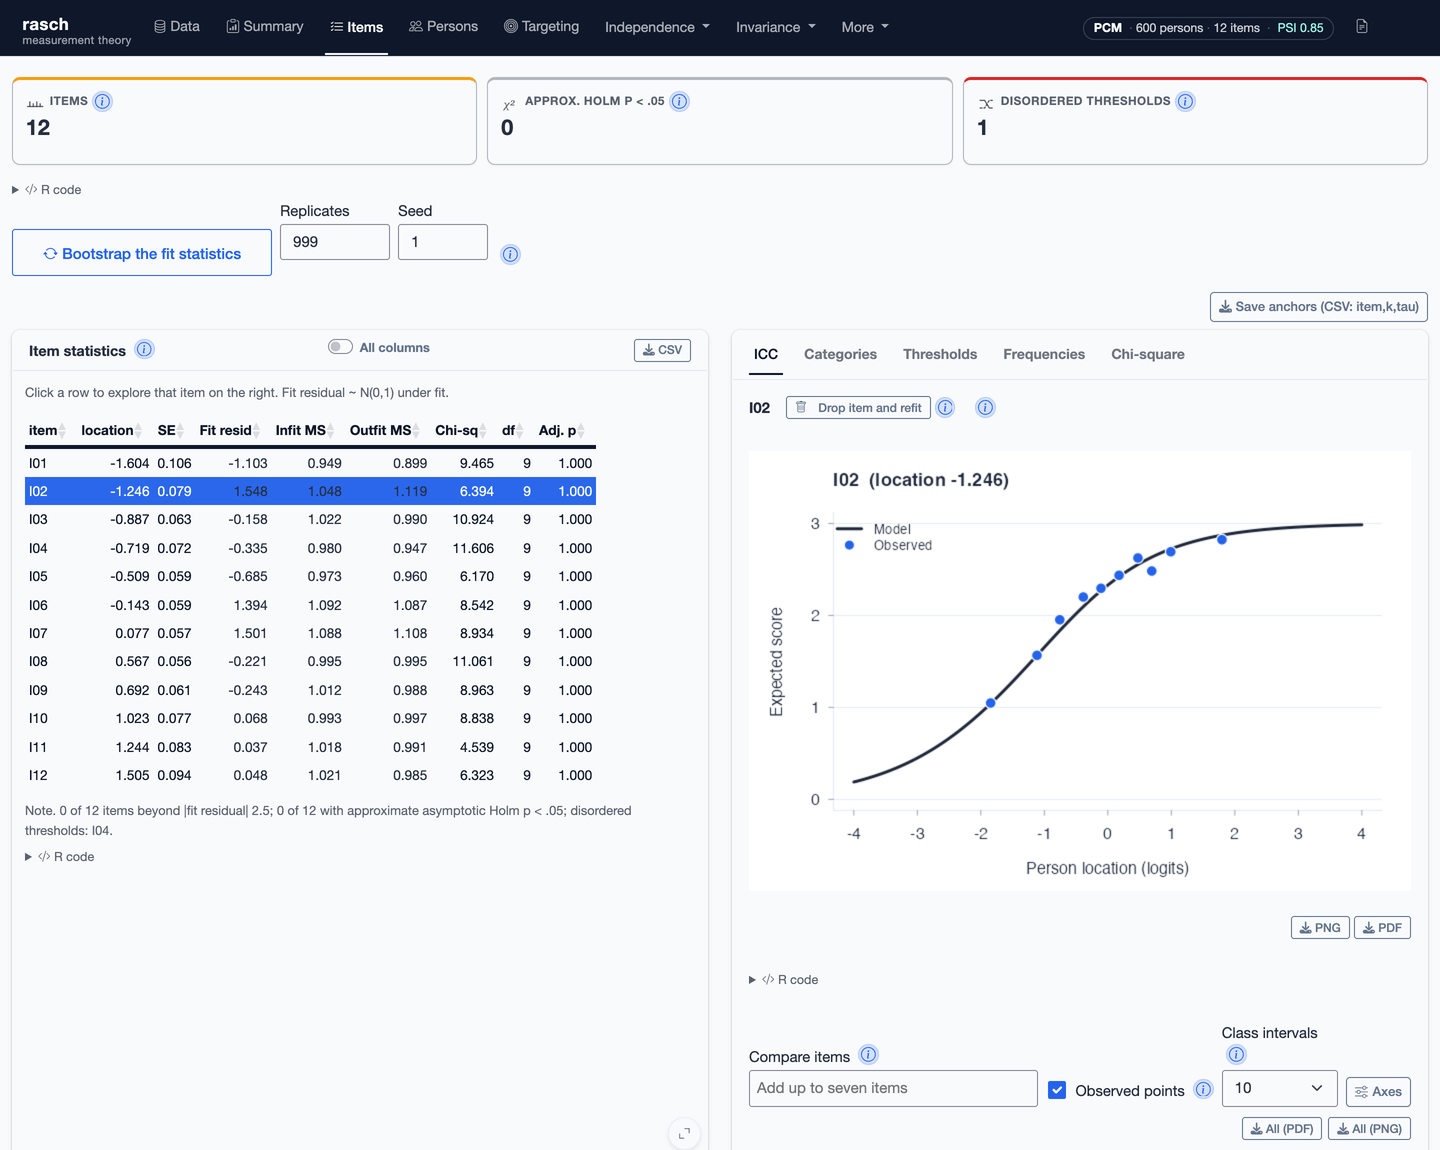The height and width of the screenshot is (1150, 1440).
Task: Toggle the All columns switch
Action: [x=340, y=347]
